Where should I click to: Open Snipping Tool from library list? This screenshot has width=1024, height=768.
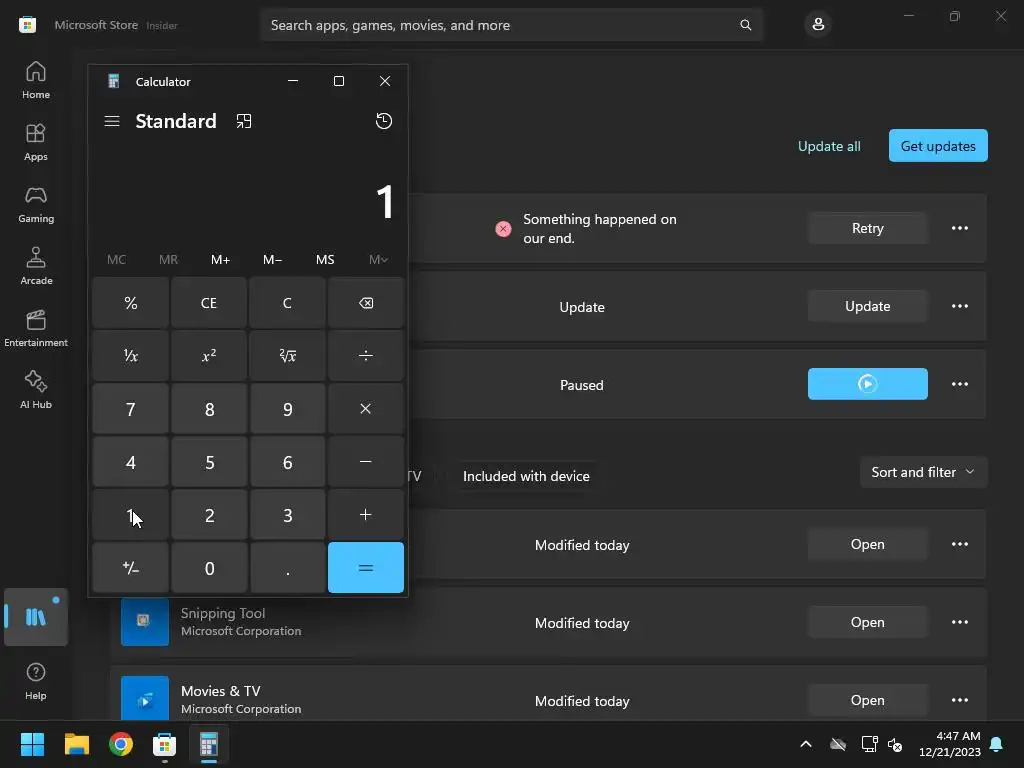coord(867,622)
